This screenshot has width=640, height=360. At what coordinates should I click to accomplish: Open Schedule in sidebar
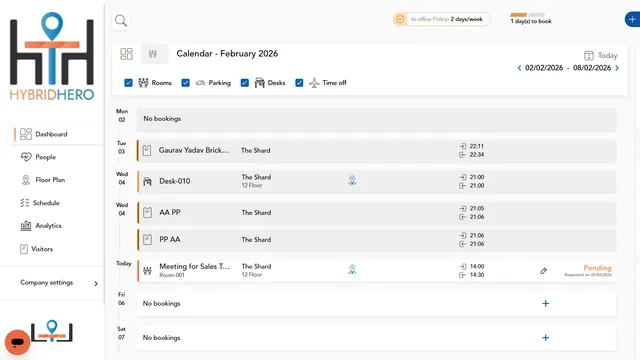coord(46,203)
